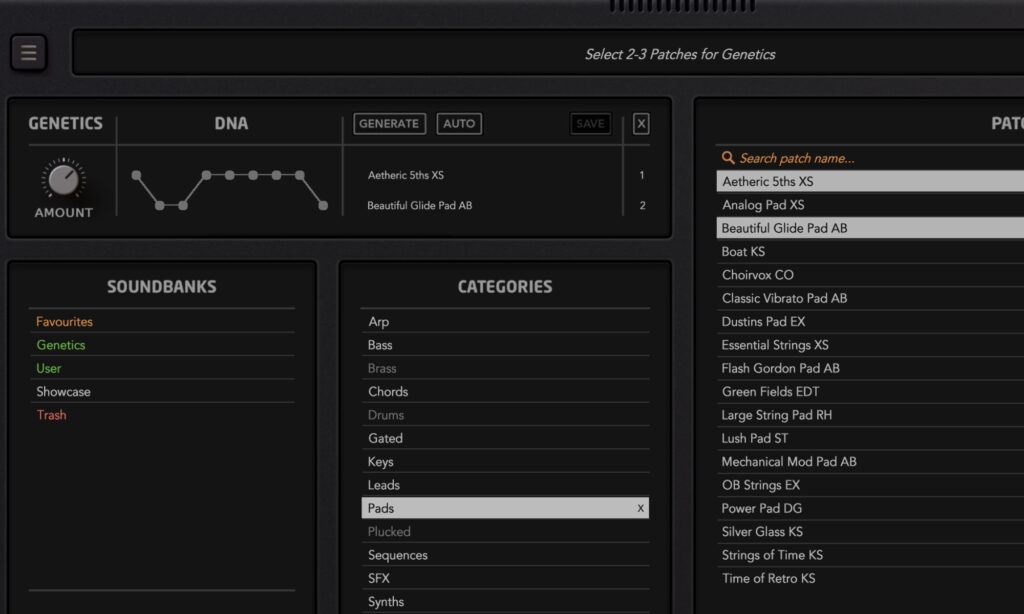The width and height of the screenshot is (1024, 614).
Task: Clear the Pads category filter
Action: 641,509
